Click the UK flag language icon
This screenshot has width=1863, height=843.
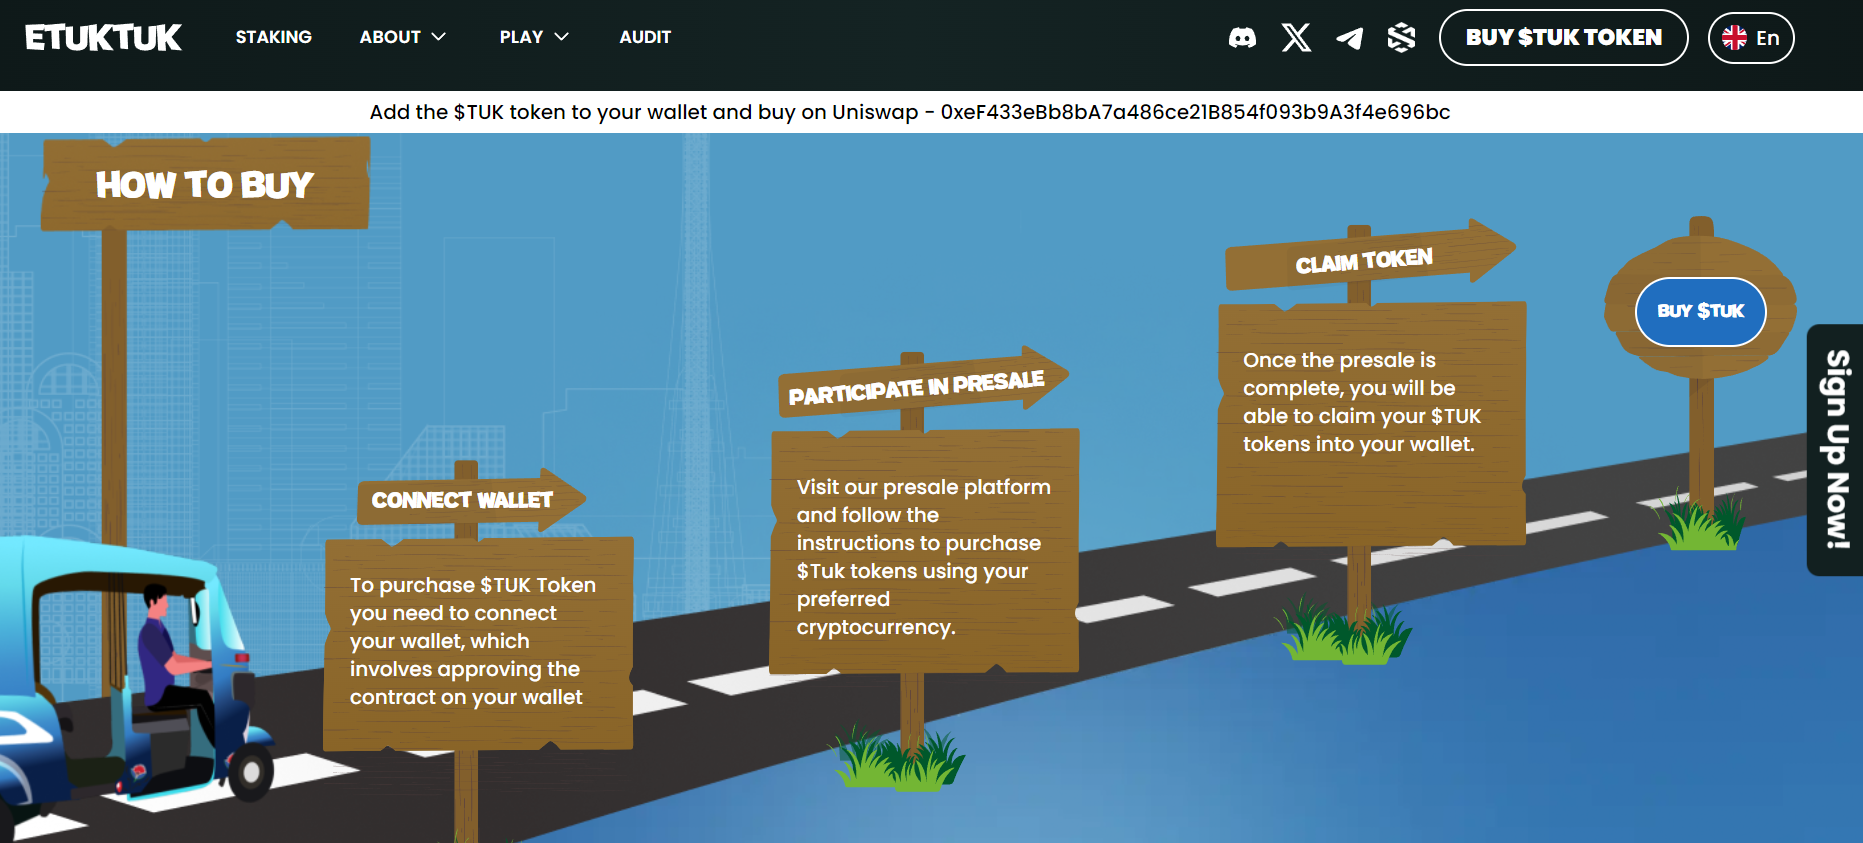tap(1734, 38)
